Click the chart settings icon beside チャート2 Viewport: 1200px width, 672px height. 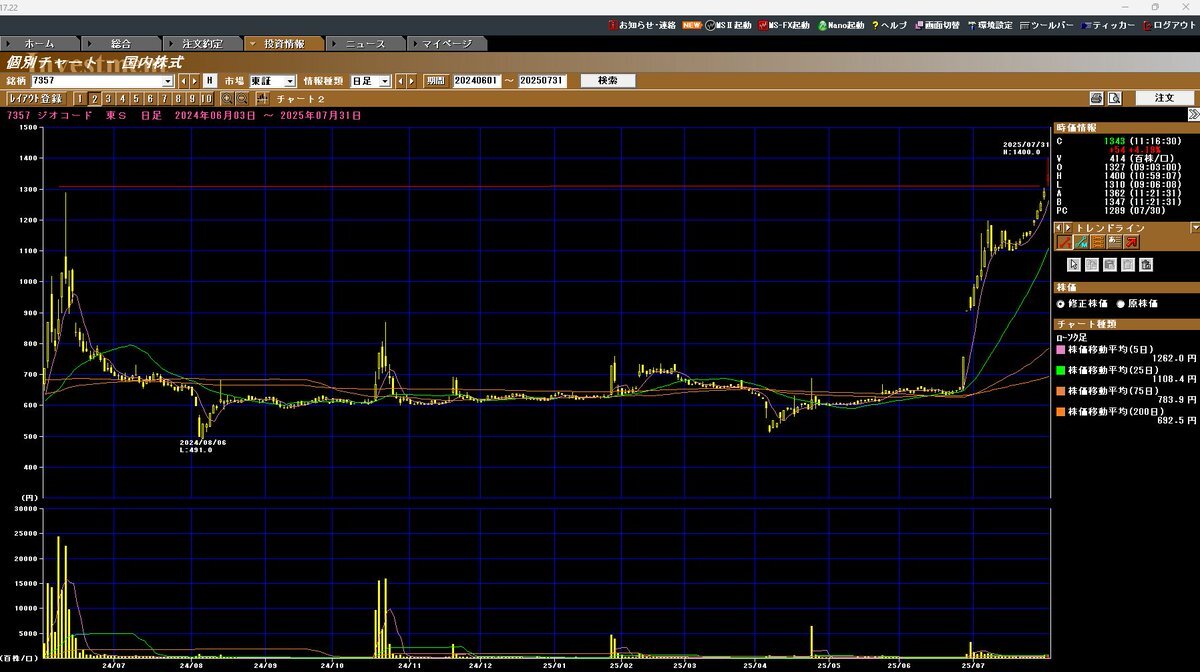tap(262, 98)
